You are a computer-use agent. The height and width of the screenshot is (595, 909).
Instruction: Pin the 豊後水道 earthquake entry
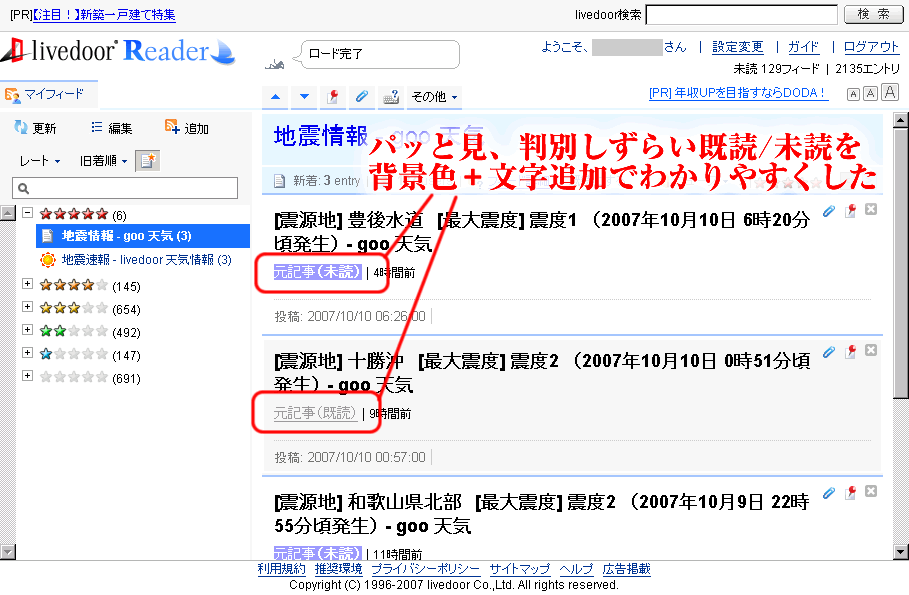pyautogui.click(x=850, y=211)
